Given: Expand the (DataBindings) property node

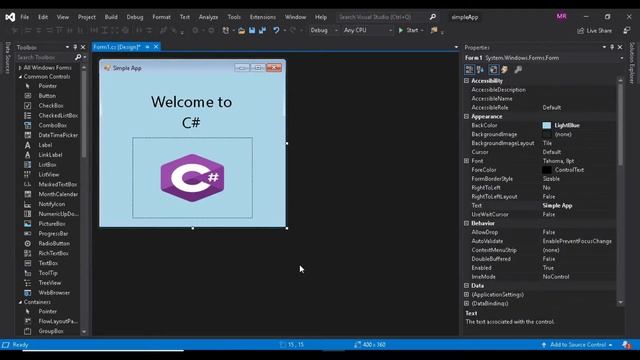Looking at the screenshot, I should pyautogui.click(x=467, y=303).
